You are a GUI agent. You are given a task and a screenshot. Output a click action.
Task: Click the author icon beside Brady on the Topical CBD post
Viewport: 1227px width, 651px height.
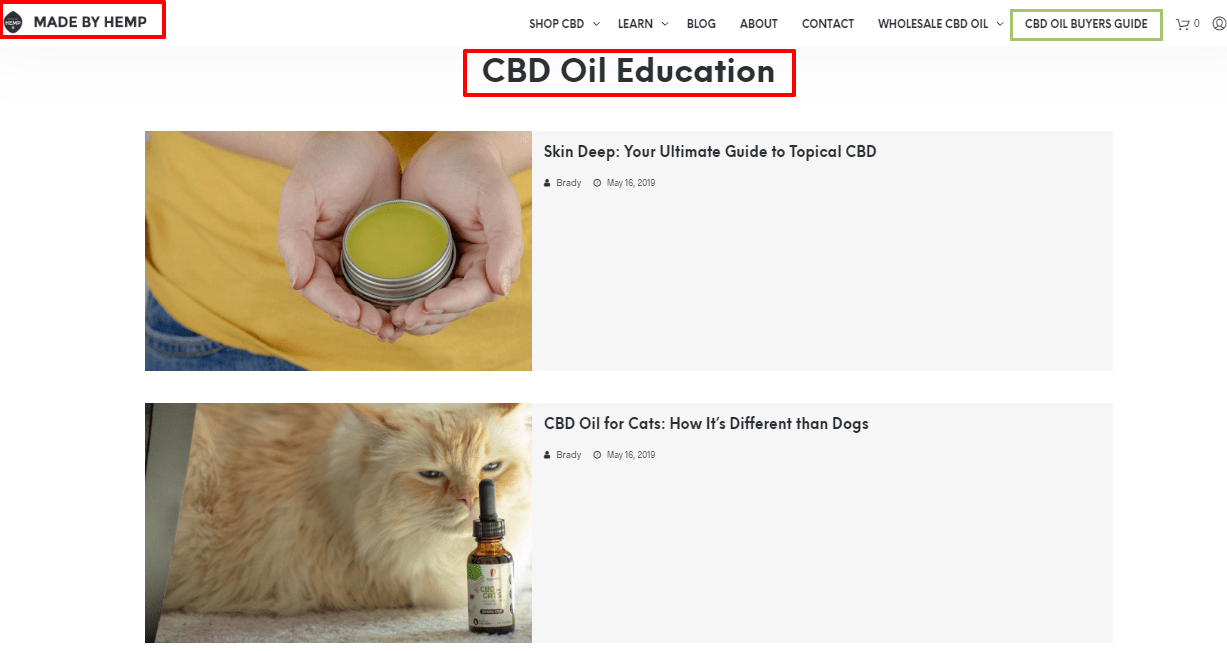547,183
